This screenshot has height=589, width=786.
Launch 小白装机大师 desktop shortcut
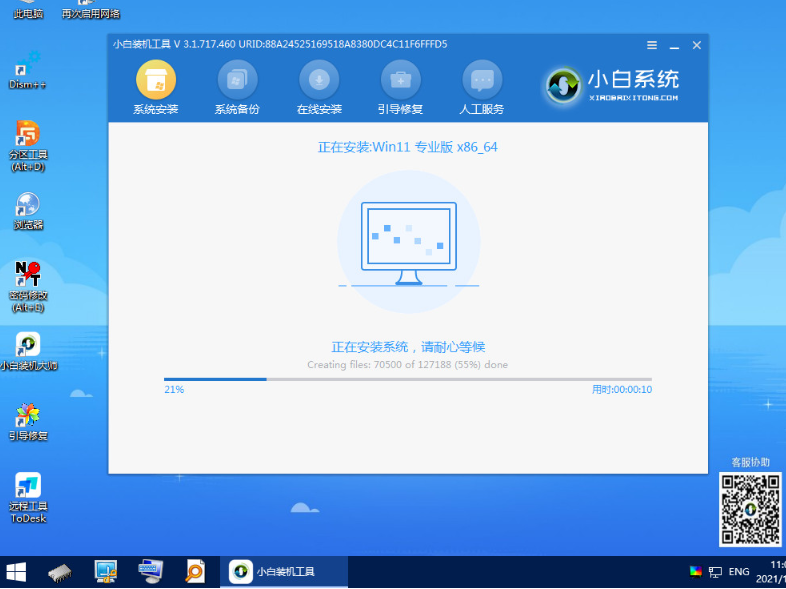[x=27, y=351]
